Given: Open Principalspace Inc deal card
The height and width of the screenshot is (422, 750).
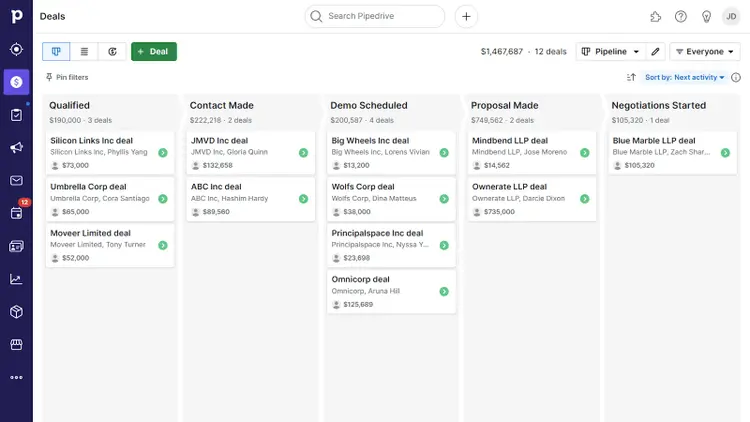Looking at the screenshot, I should click(x=391, y=245).
